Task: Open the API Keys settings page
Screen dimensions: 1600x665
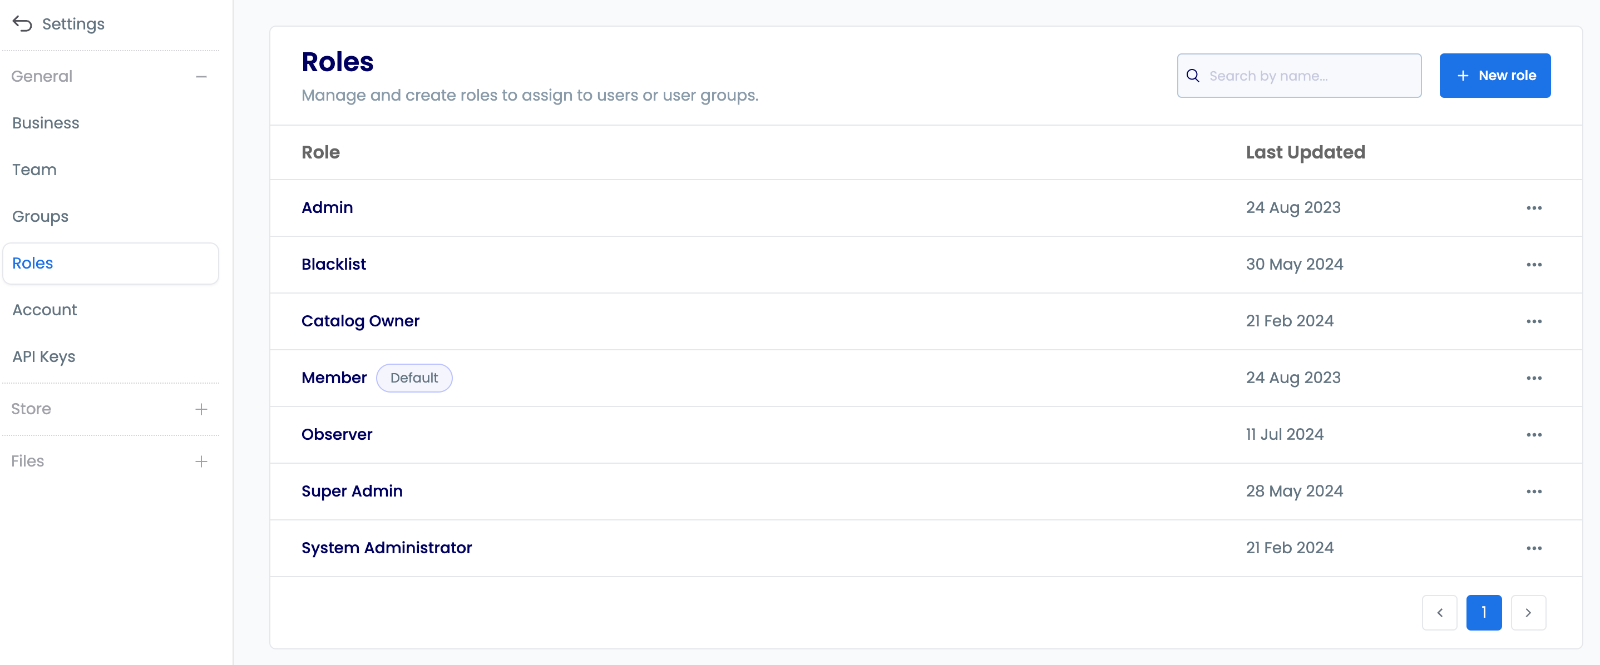Action: point(44,357)
